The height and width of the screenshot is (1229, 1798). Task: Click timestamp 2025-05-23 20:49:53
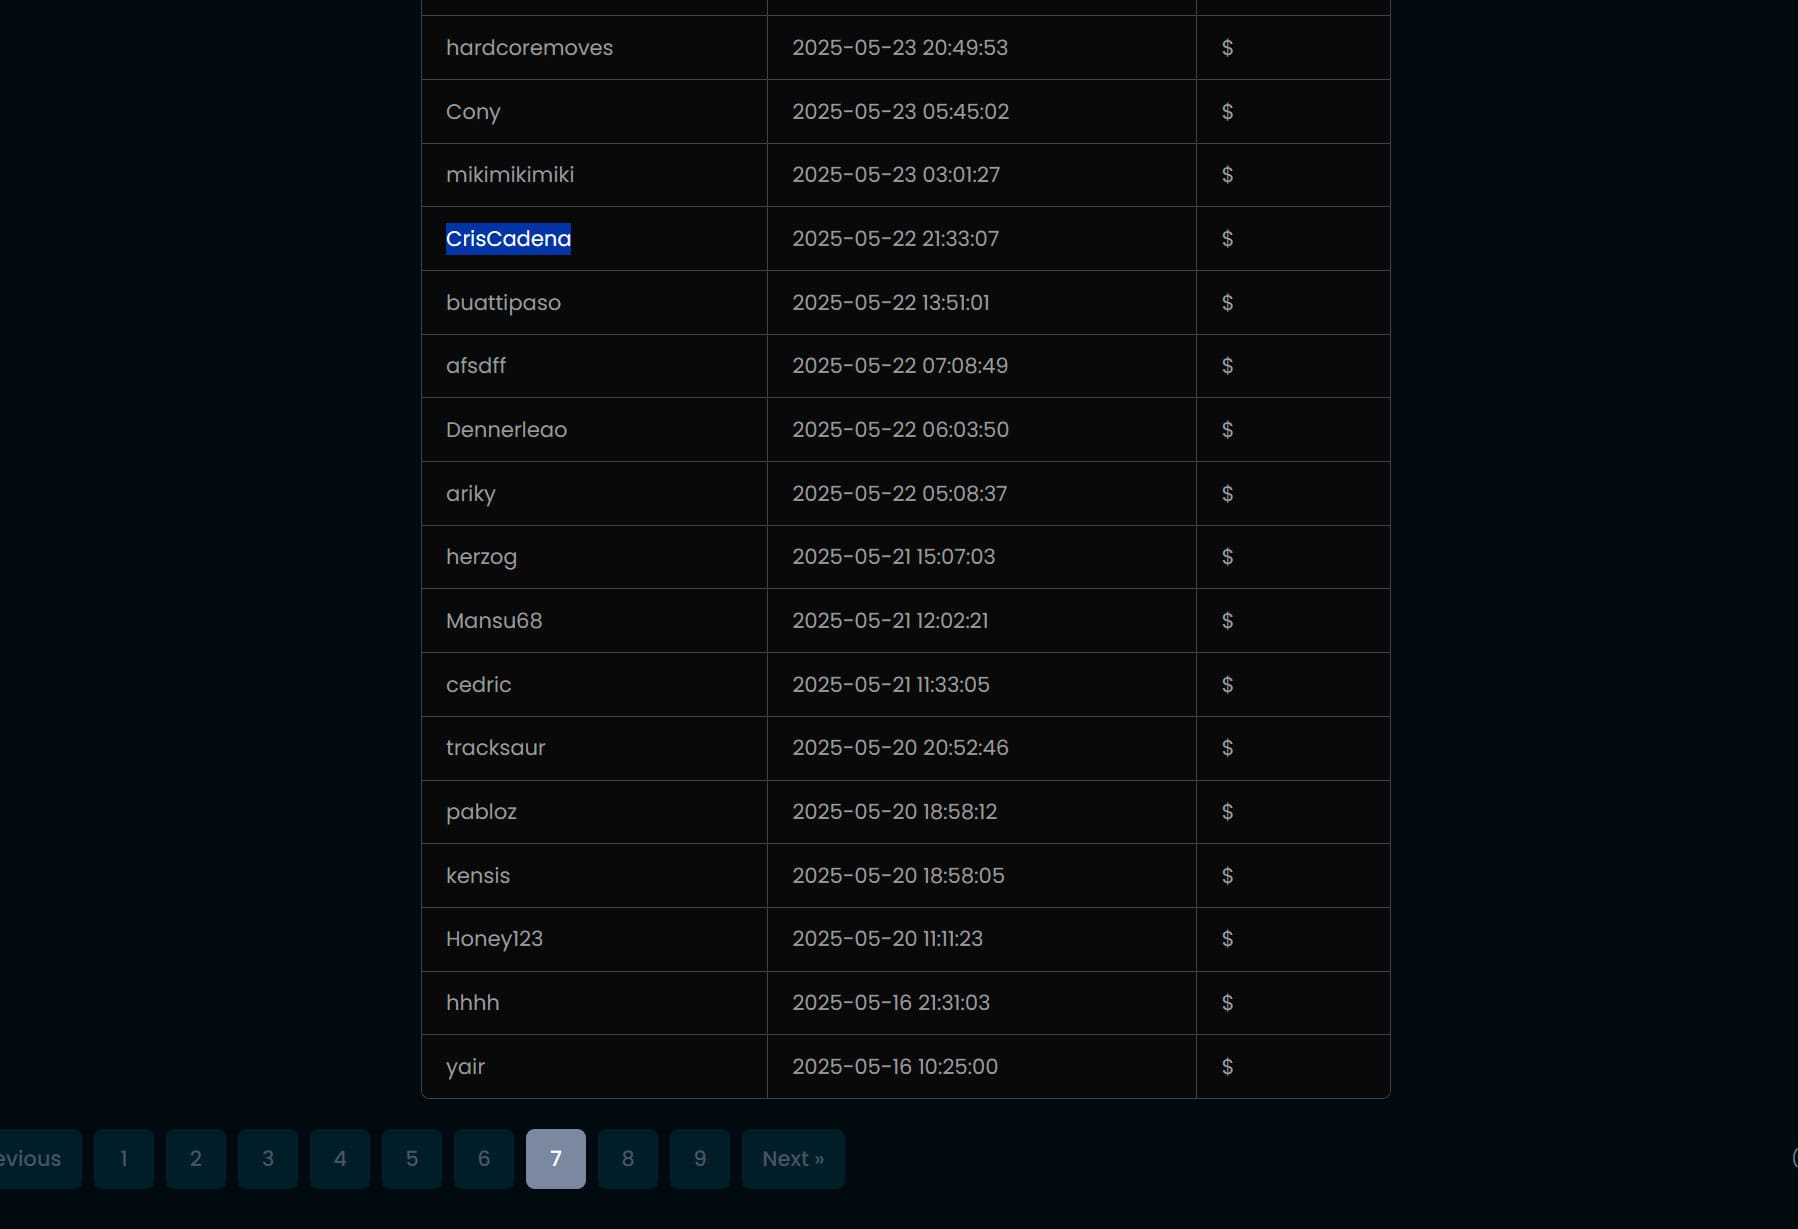900,48
